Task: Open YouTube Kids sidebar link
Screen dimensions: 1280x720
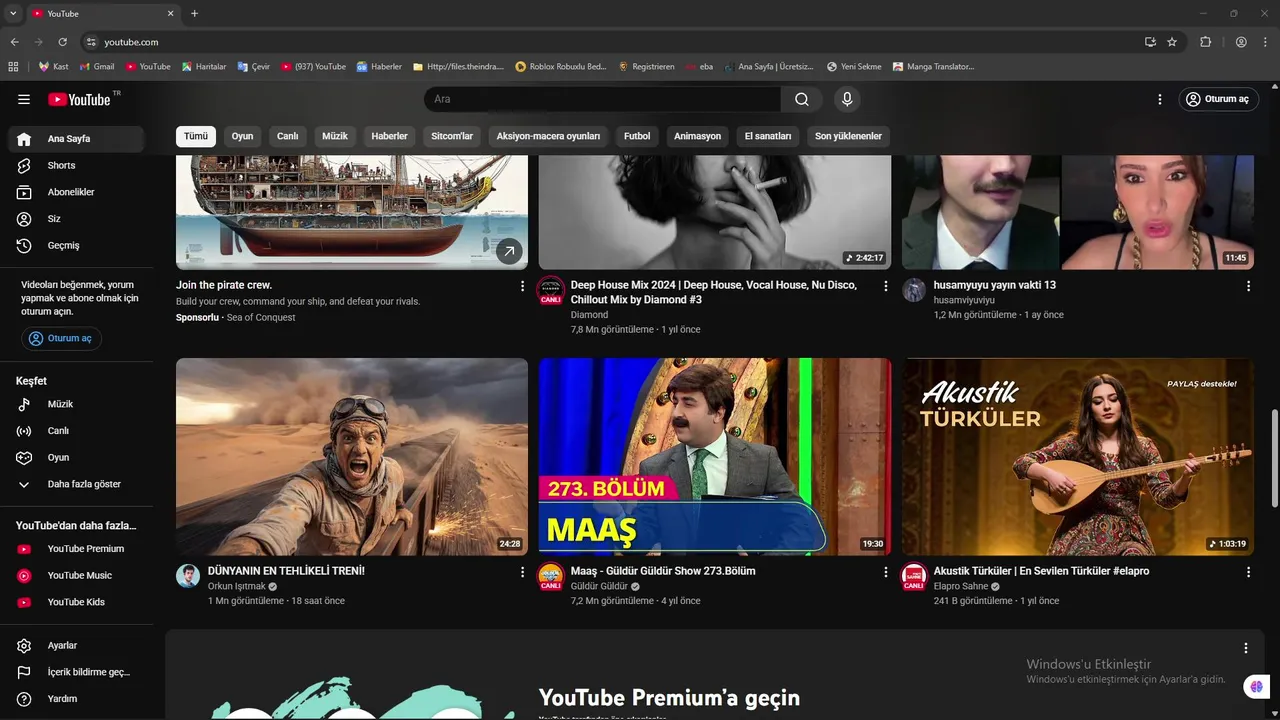Action: pyautogui.click(x=76, y=602)
